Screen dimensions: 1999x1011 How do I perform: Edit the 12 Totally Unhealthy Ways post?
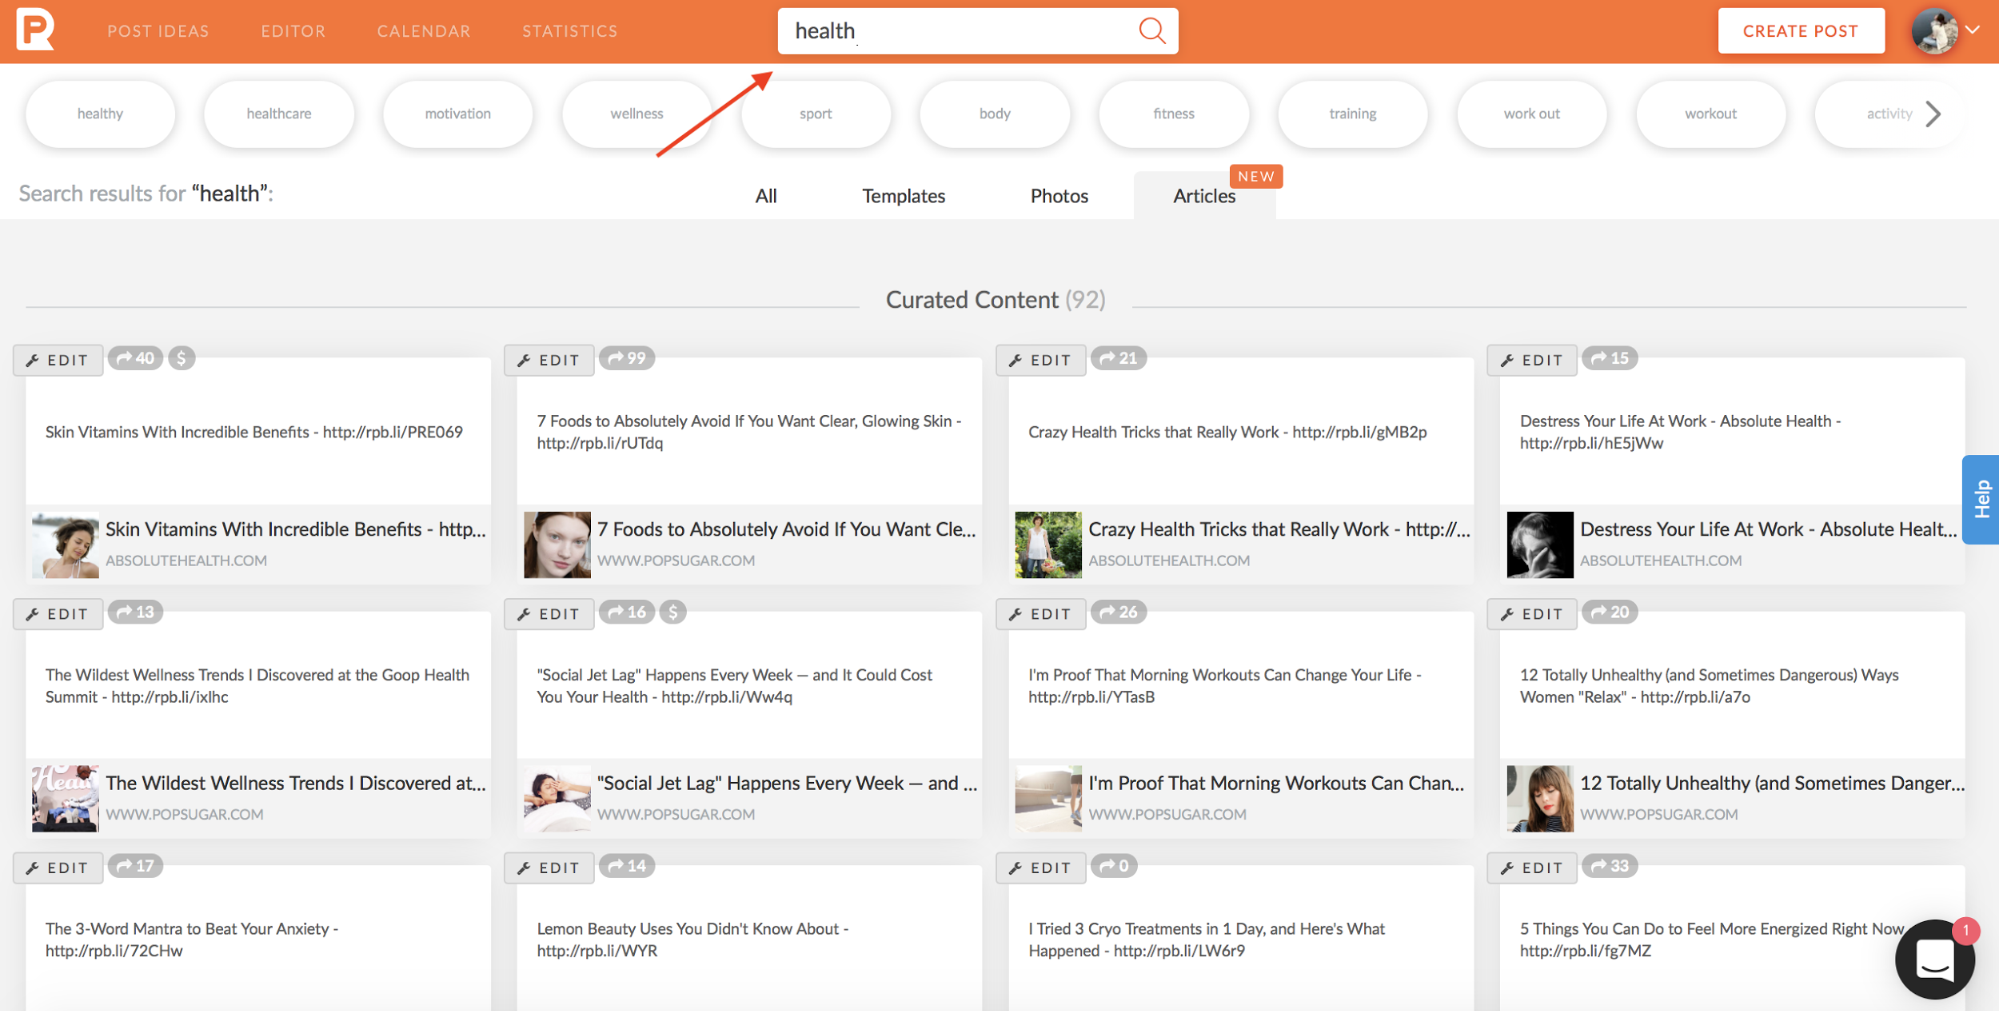click(1533, 614)
